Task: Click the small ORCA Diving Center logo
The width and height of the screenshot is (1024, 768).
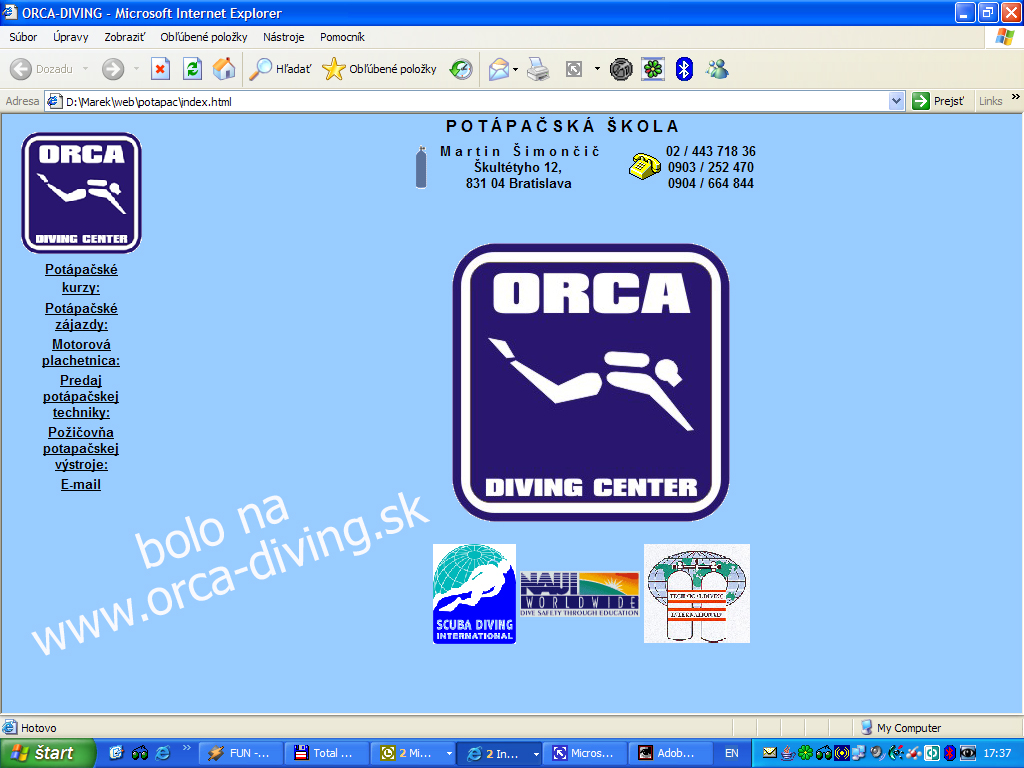Action: [82, 193]
